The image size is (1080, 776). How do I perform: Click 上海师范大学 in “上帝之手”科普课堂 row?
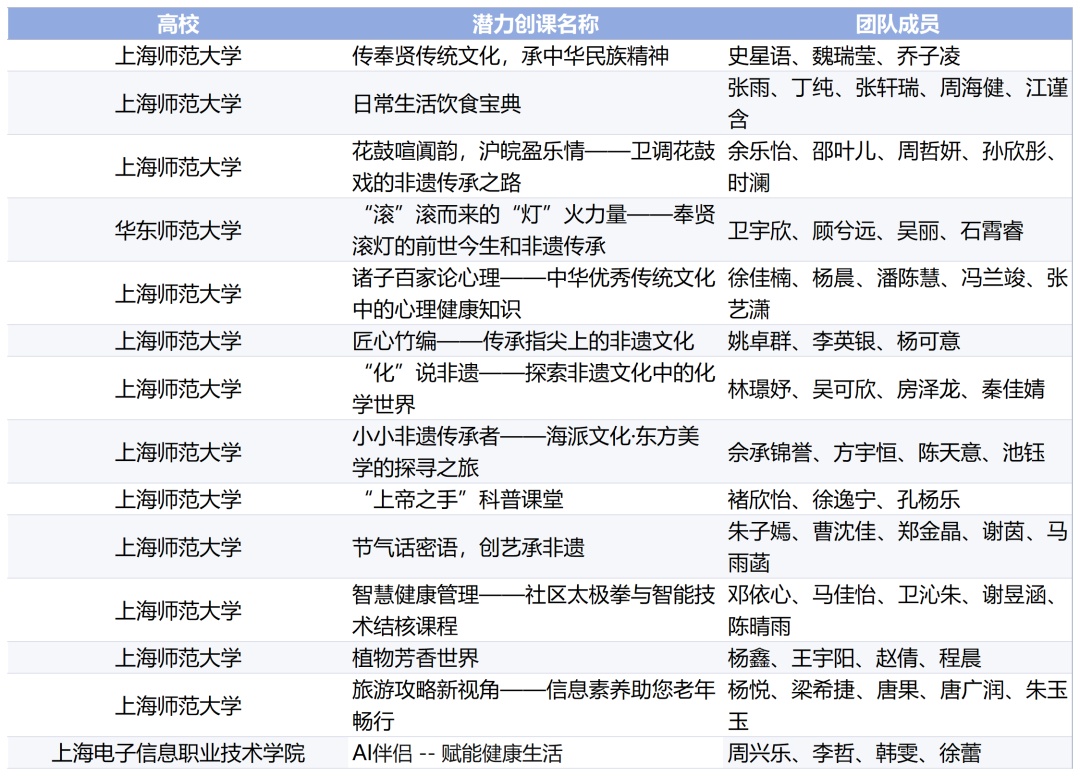(x=178, y=499)
